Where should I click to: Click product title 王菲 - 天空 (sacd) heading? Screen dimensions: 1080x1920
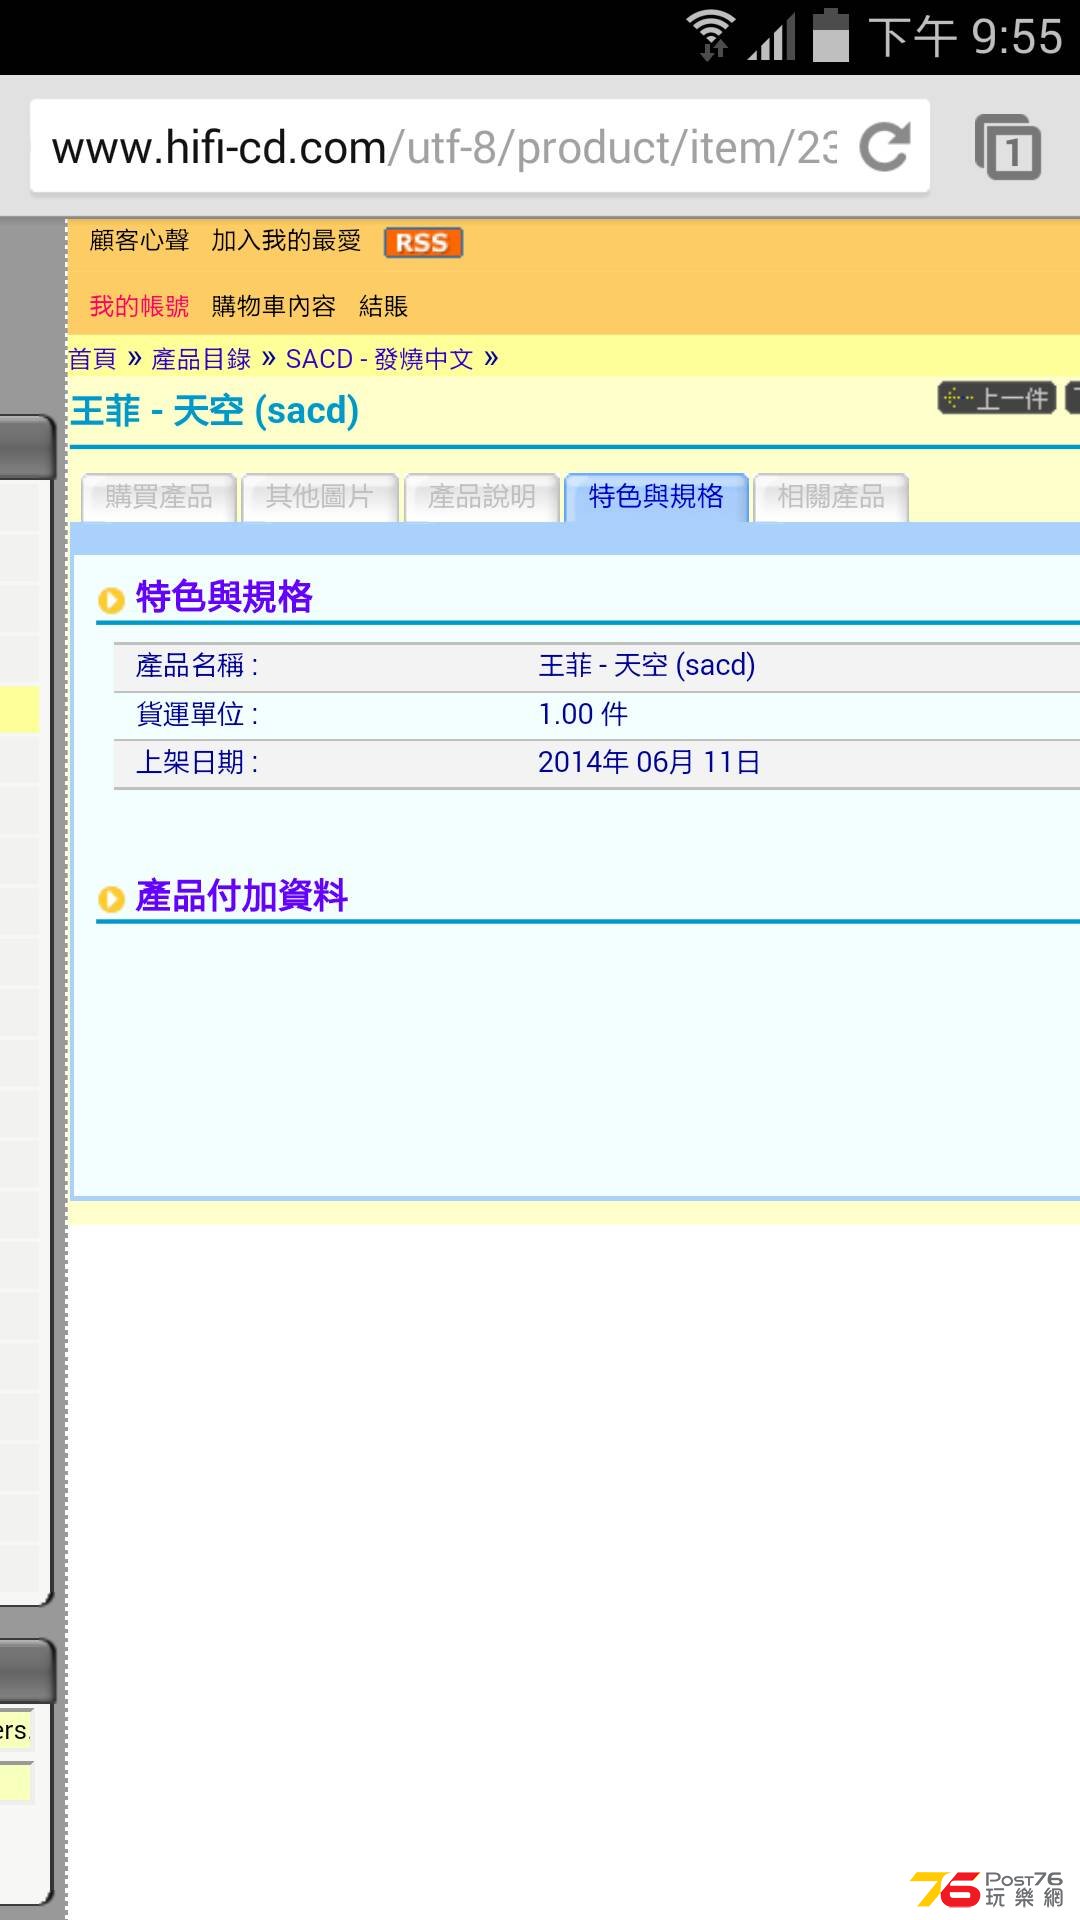click(x=215, y=411)
